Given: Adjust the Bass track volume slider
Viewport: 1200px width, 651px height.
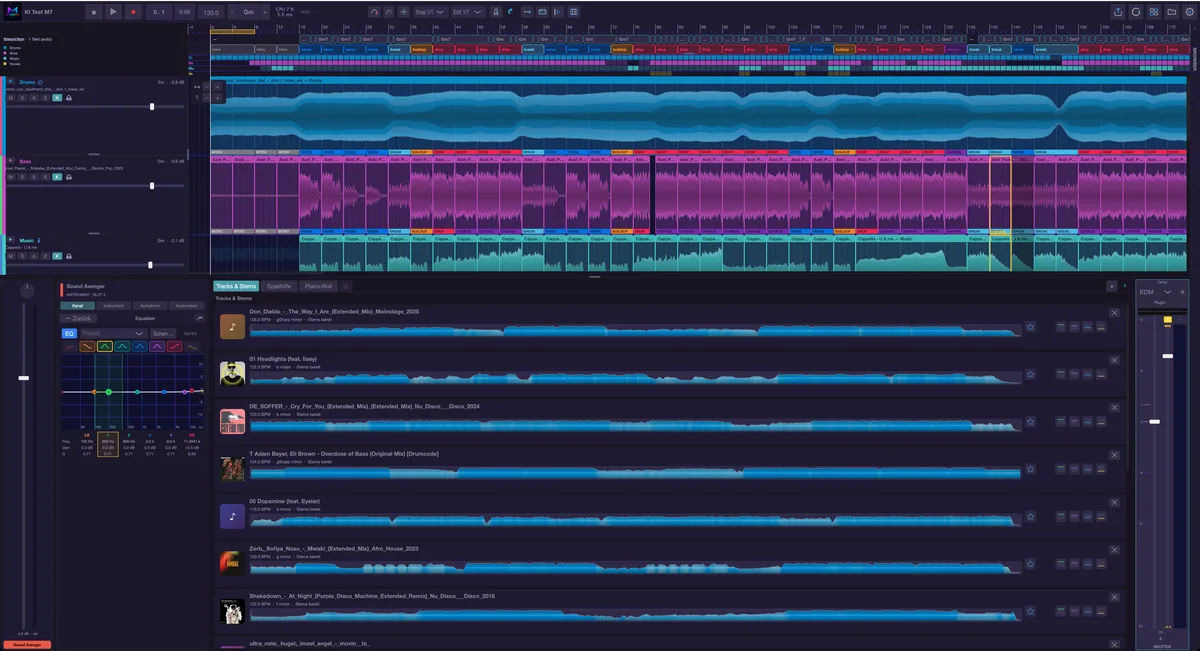Looking at the screenshot, I should pos(152,186).
